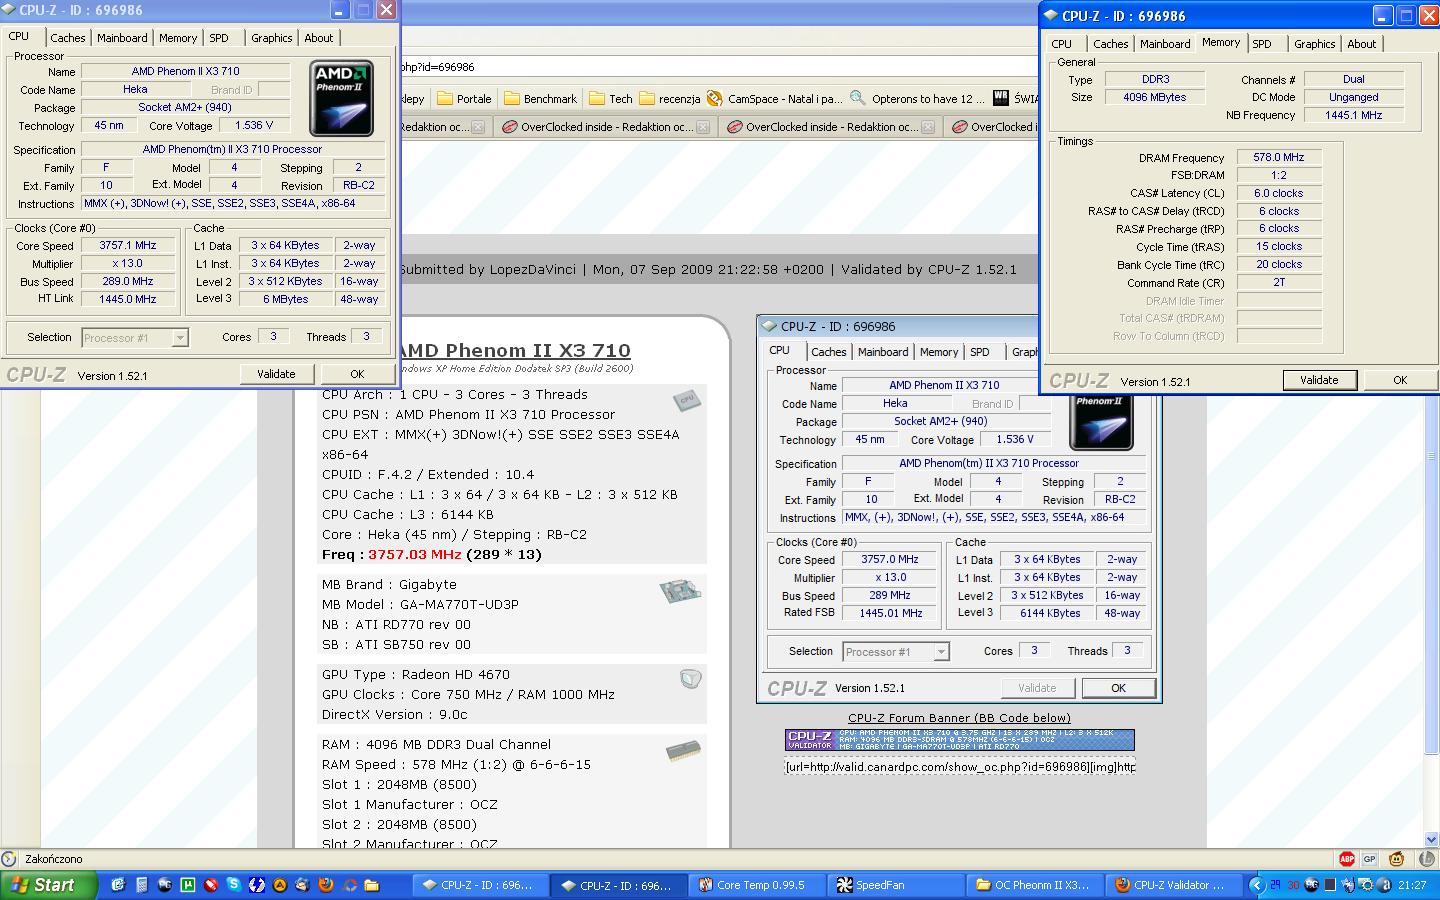Click the RAM stick icon on validator page
The height and width of the screenshot is (900, 1440).
point(684,750)
